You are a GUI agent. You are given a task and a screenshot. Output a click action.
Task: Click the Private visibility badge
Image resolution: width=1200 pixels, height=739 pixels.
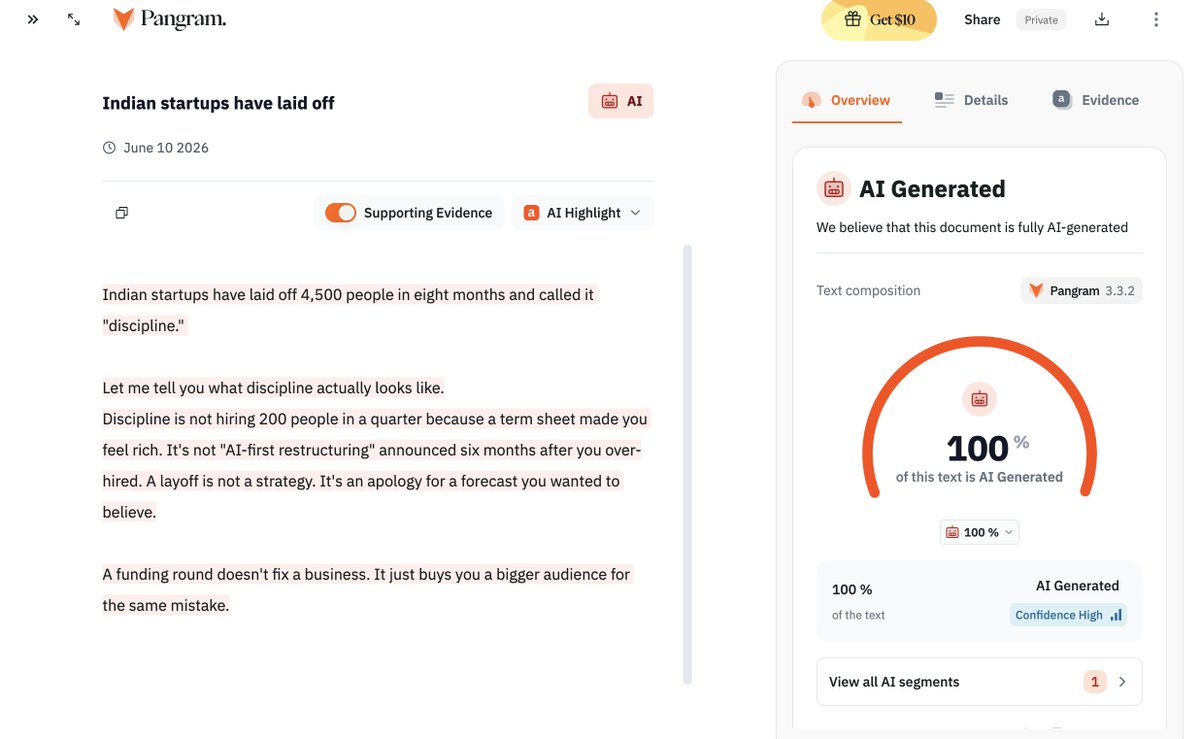pos(1041,20)
